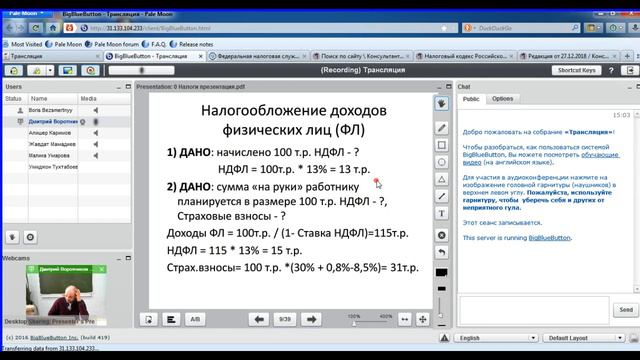The width and height of the screenshot is (640, 360).
Task: Select the triangle shape tool
Action: tap(442, 179)
